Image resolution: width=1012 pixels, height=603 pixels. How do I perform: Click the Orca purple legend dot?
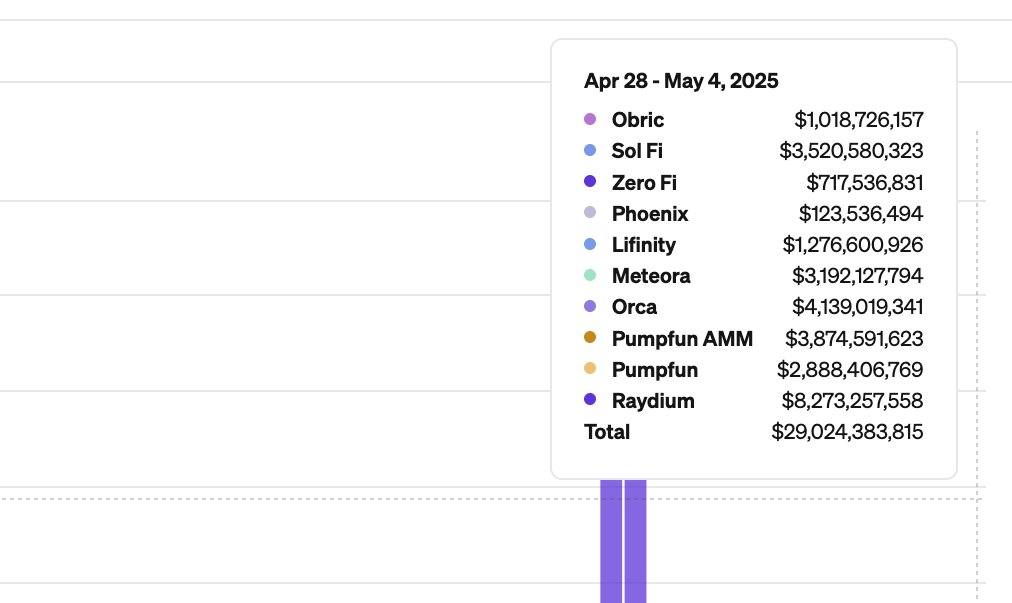point(590,306)
